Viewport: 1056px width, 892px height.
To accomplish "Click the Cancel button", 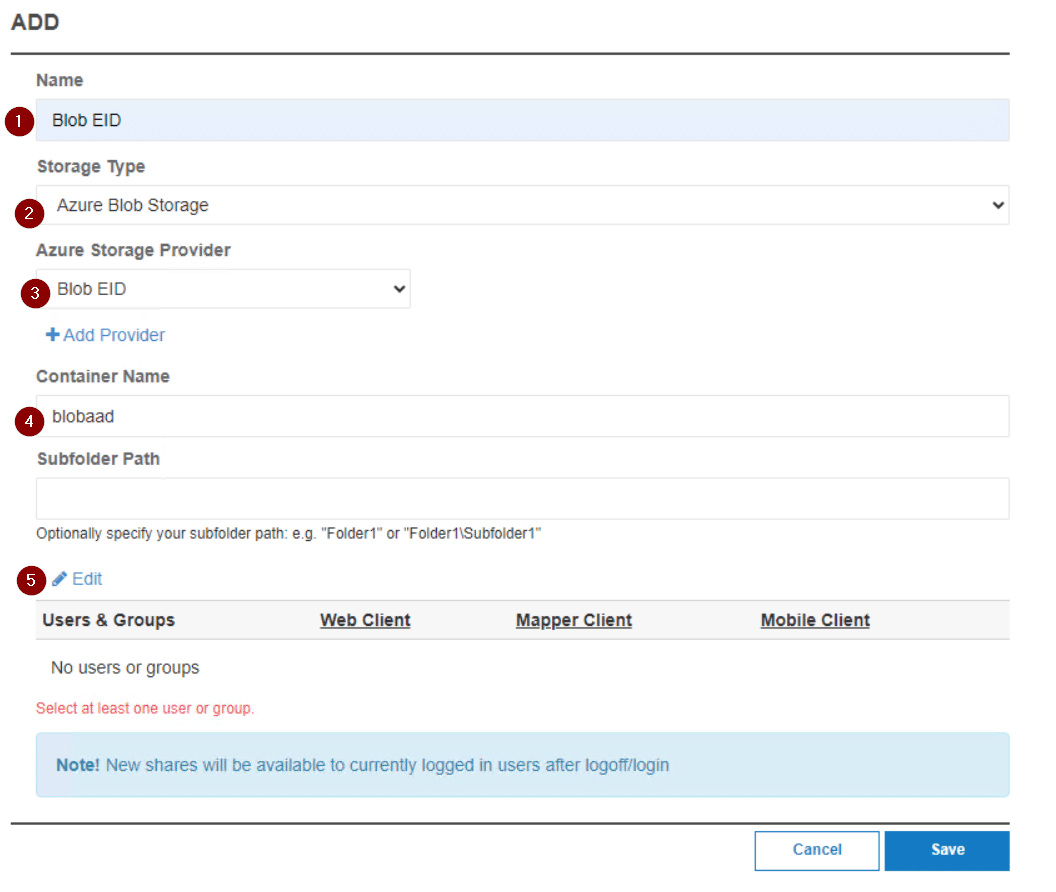I will pos(816,849).
